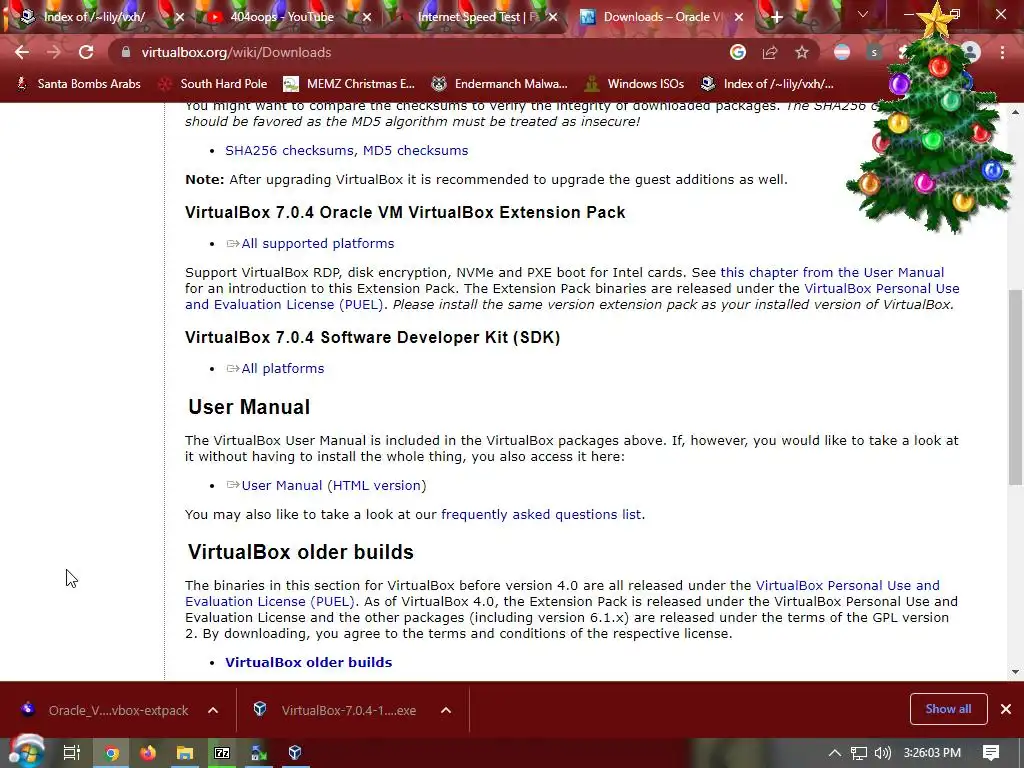
Task: Close the Downloads – Oracle VM tab
Action: point(739,17)
